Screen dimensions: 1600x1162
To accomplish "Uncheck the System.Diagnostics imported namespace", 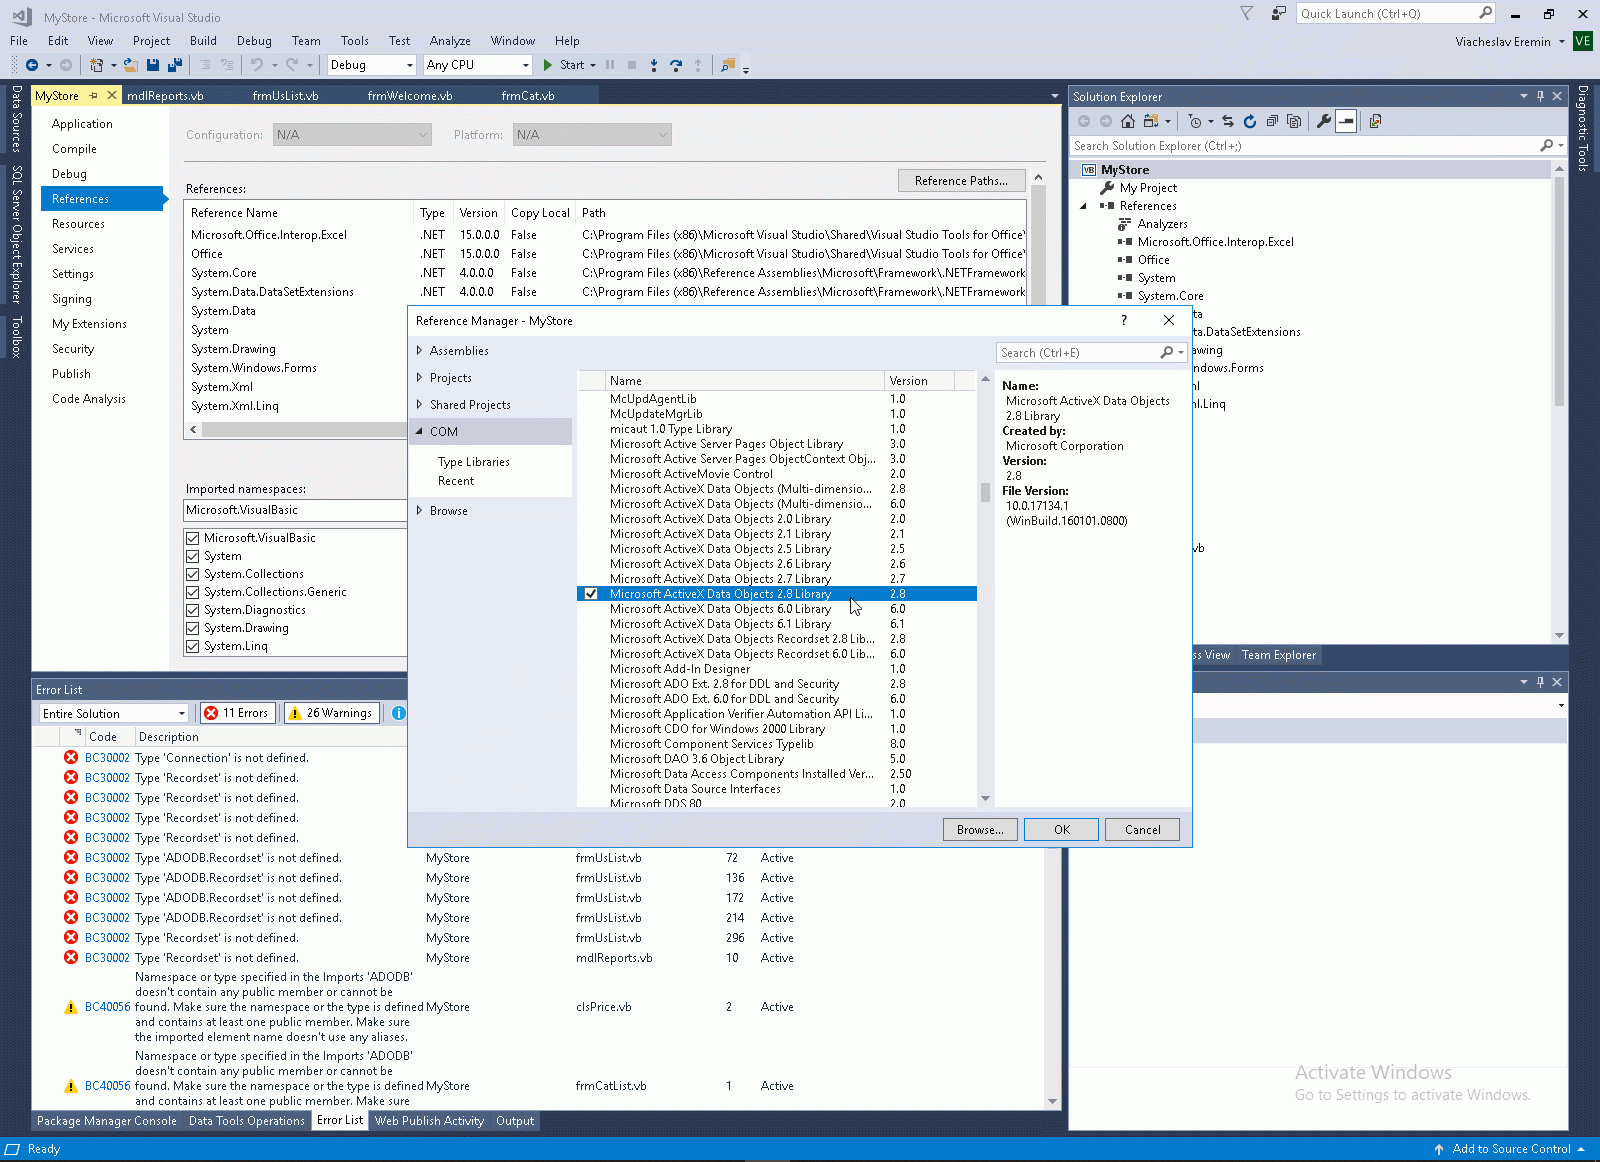I will [193, 610].
